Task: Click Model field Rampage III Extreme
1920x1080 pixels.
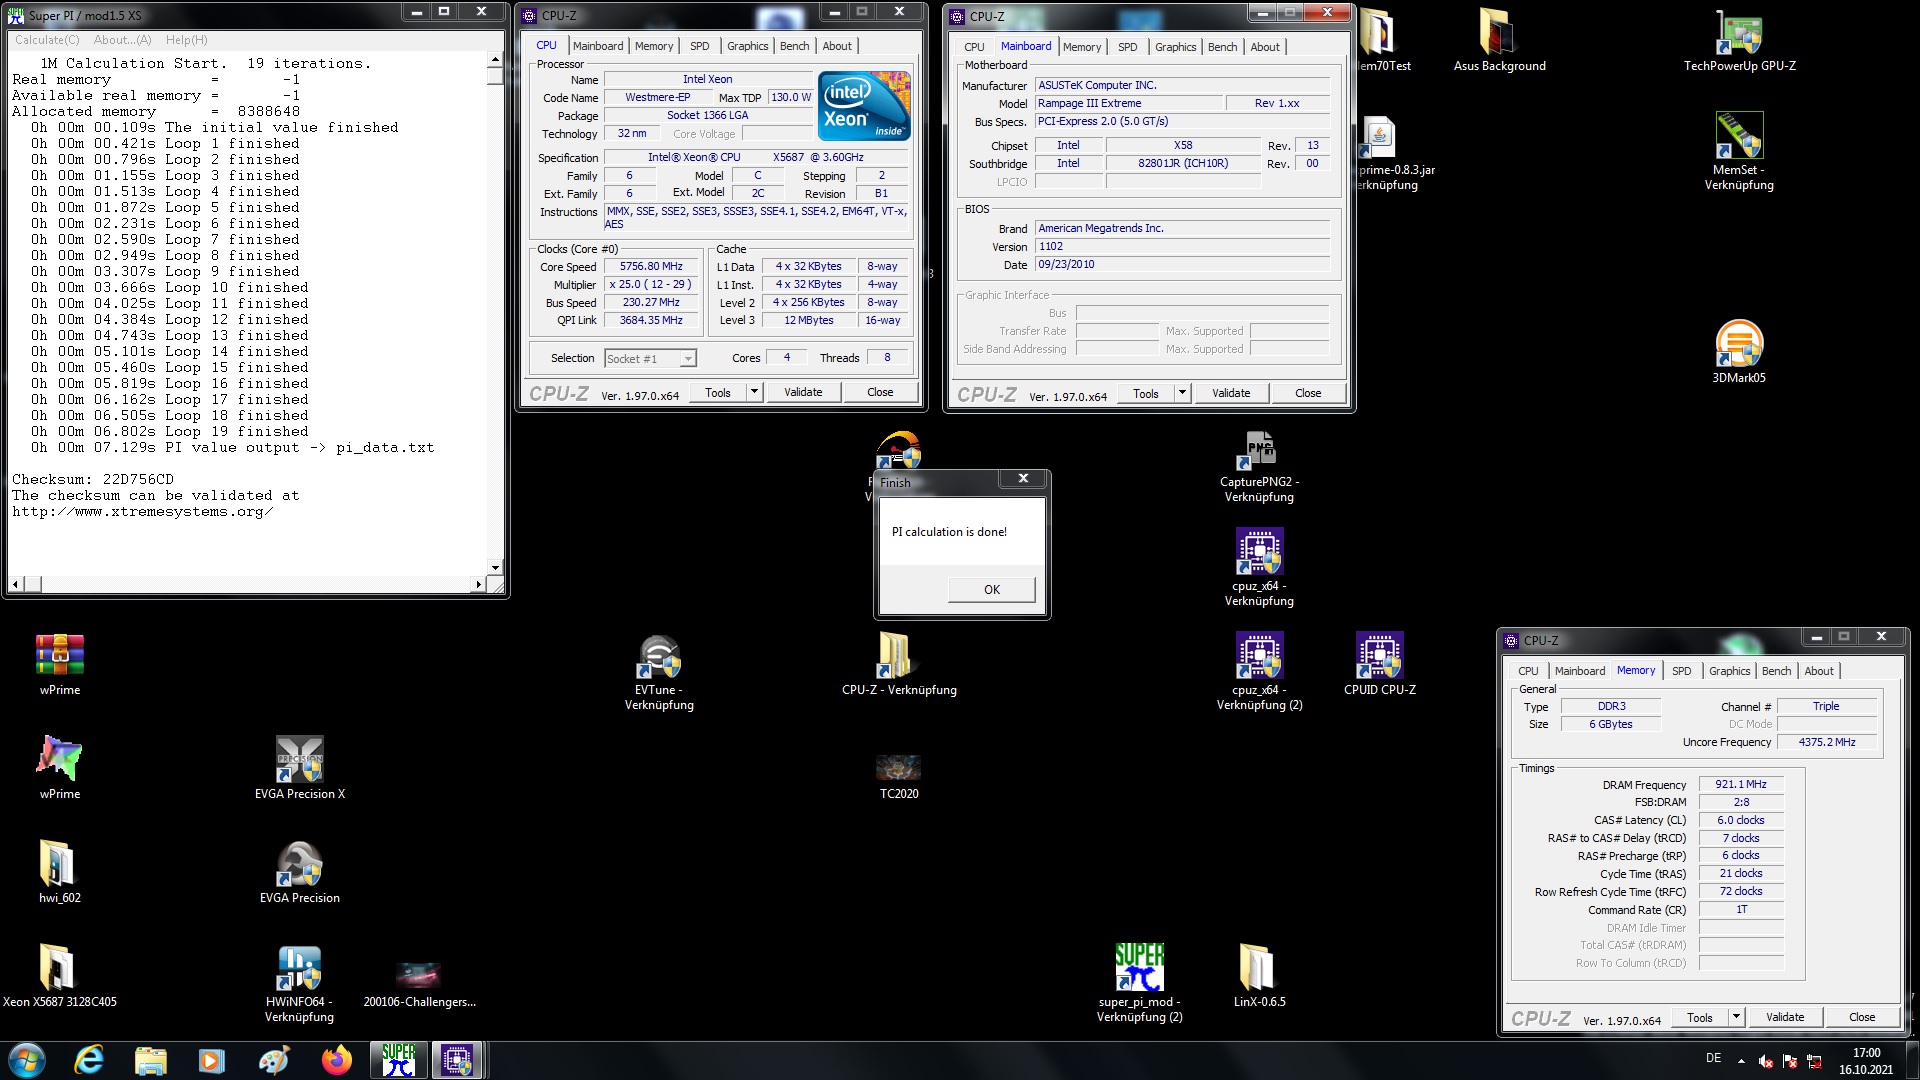Action: click(1129, 104)
